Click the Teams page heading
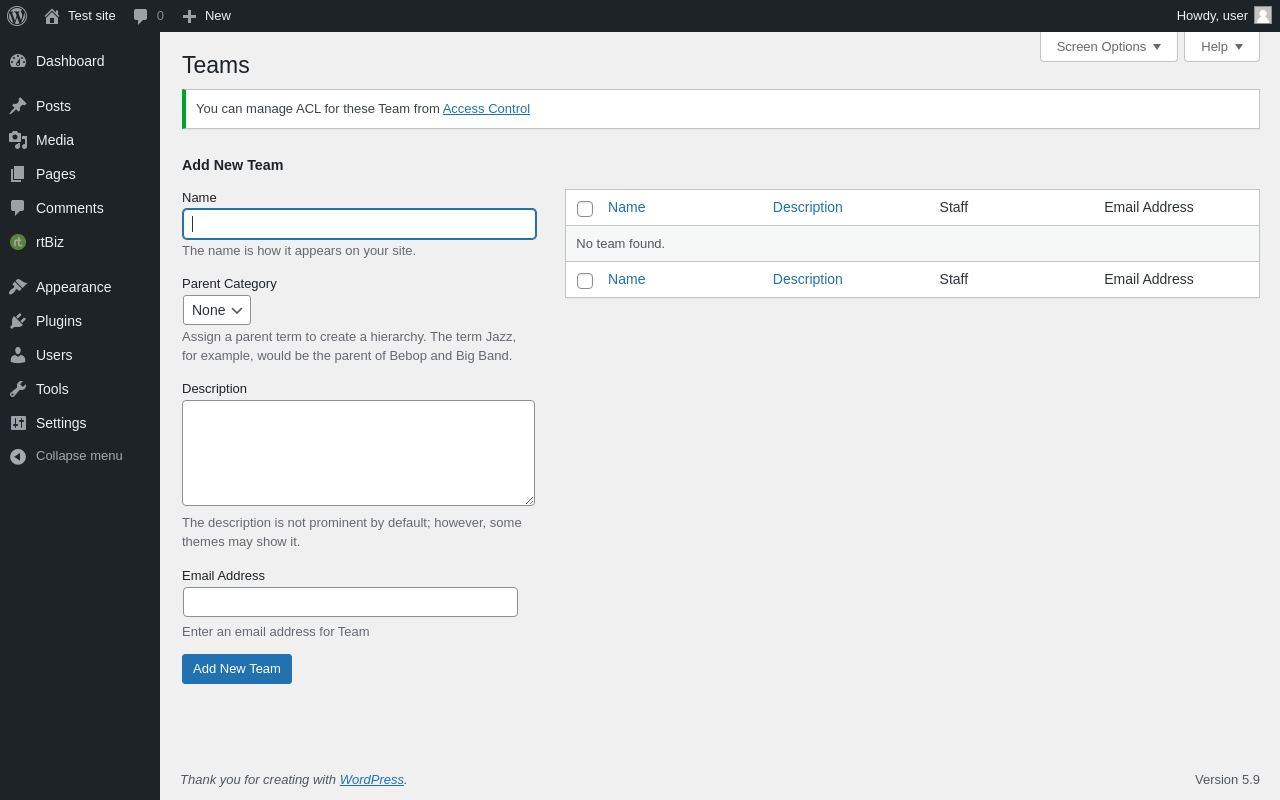The width and height of the screenshot is (1280, 800). point(216,65)
